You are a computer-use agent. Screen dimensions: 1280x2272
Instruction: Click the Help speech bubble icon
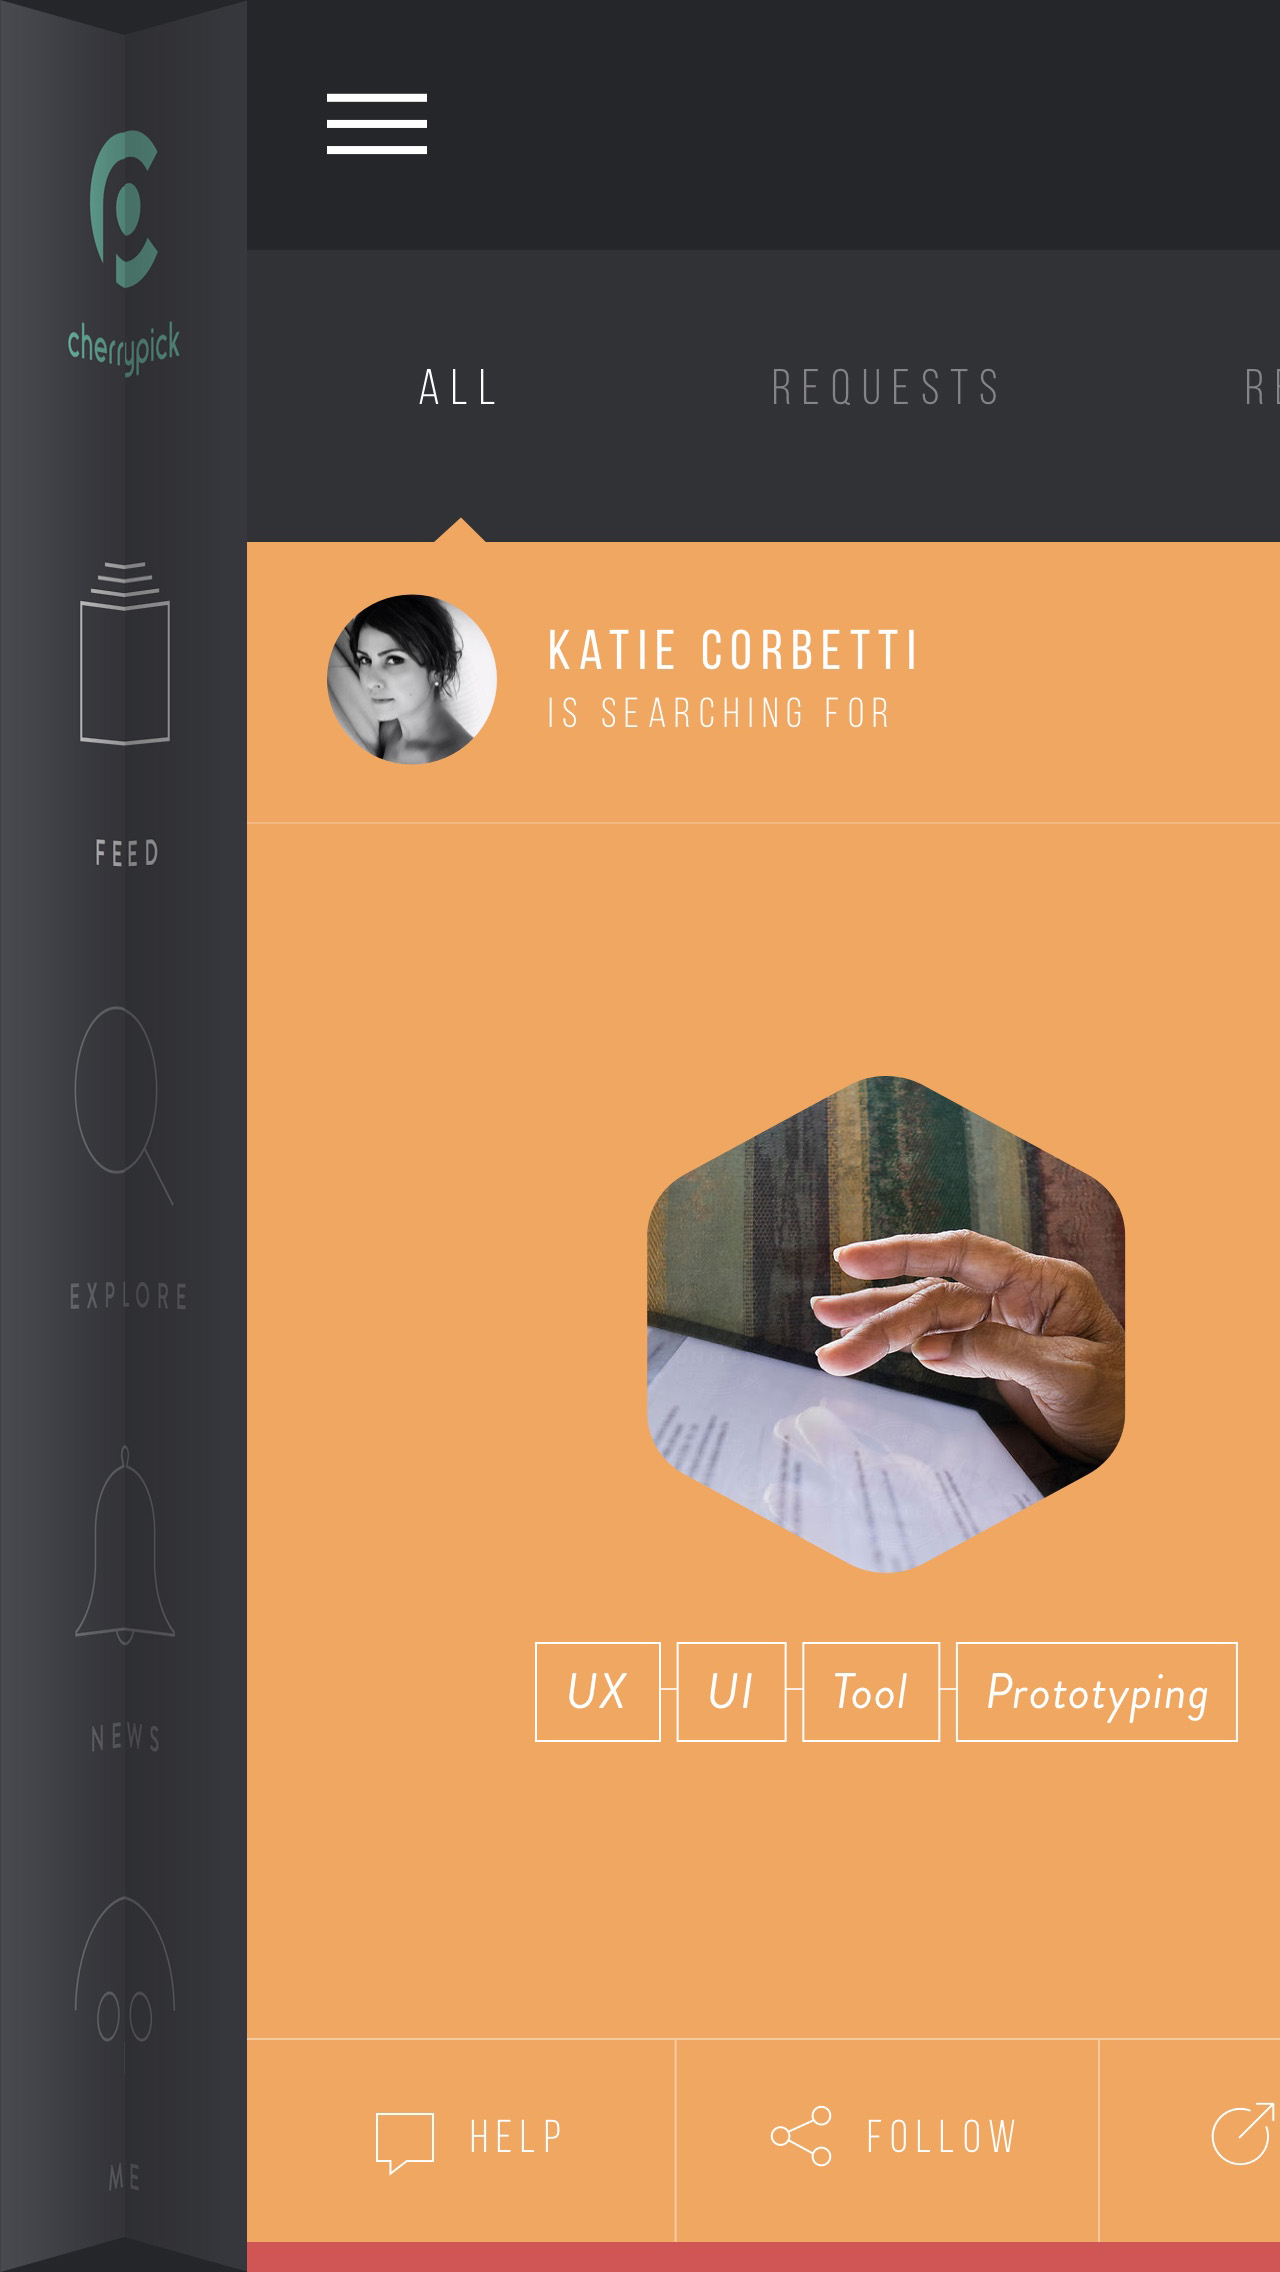point(405,2142)
